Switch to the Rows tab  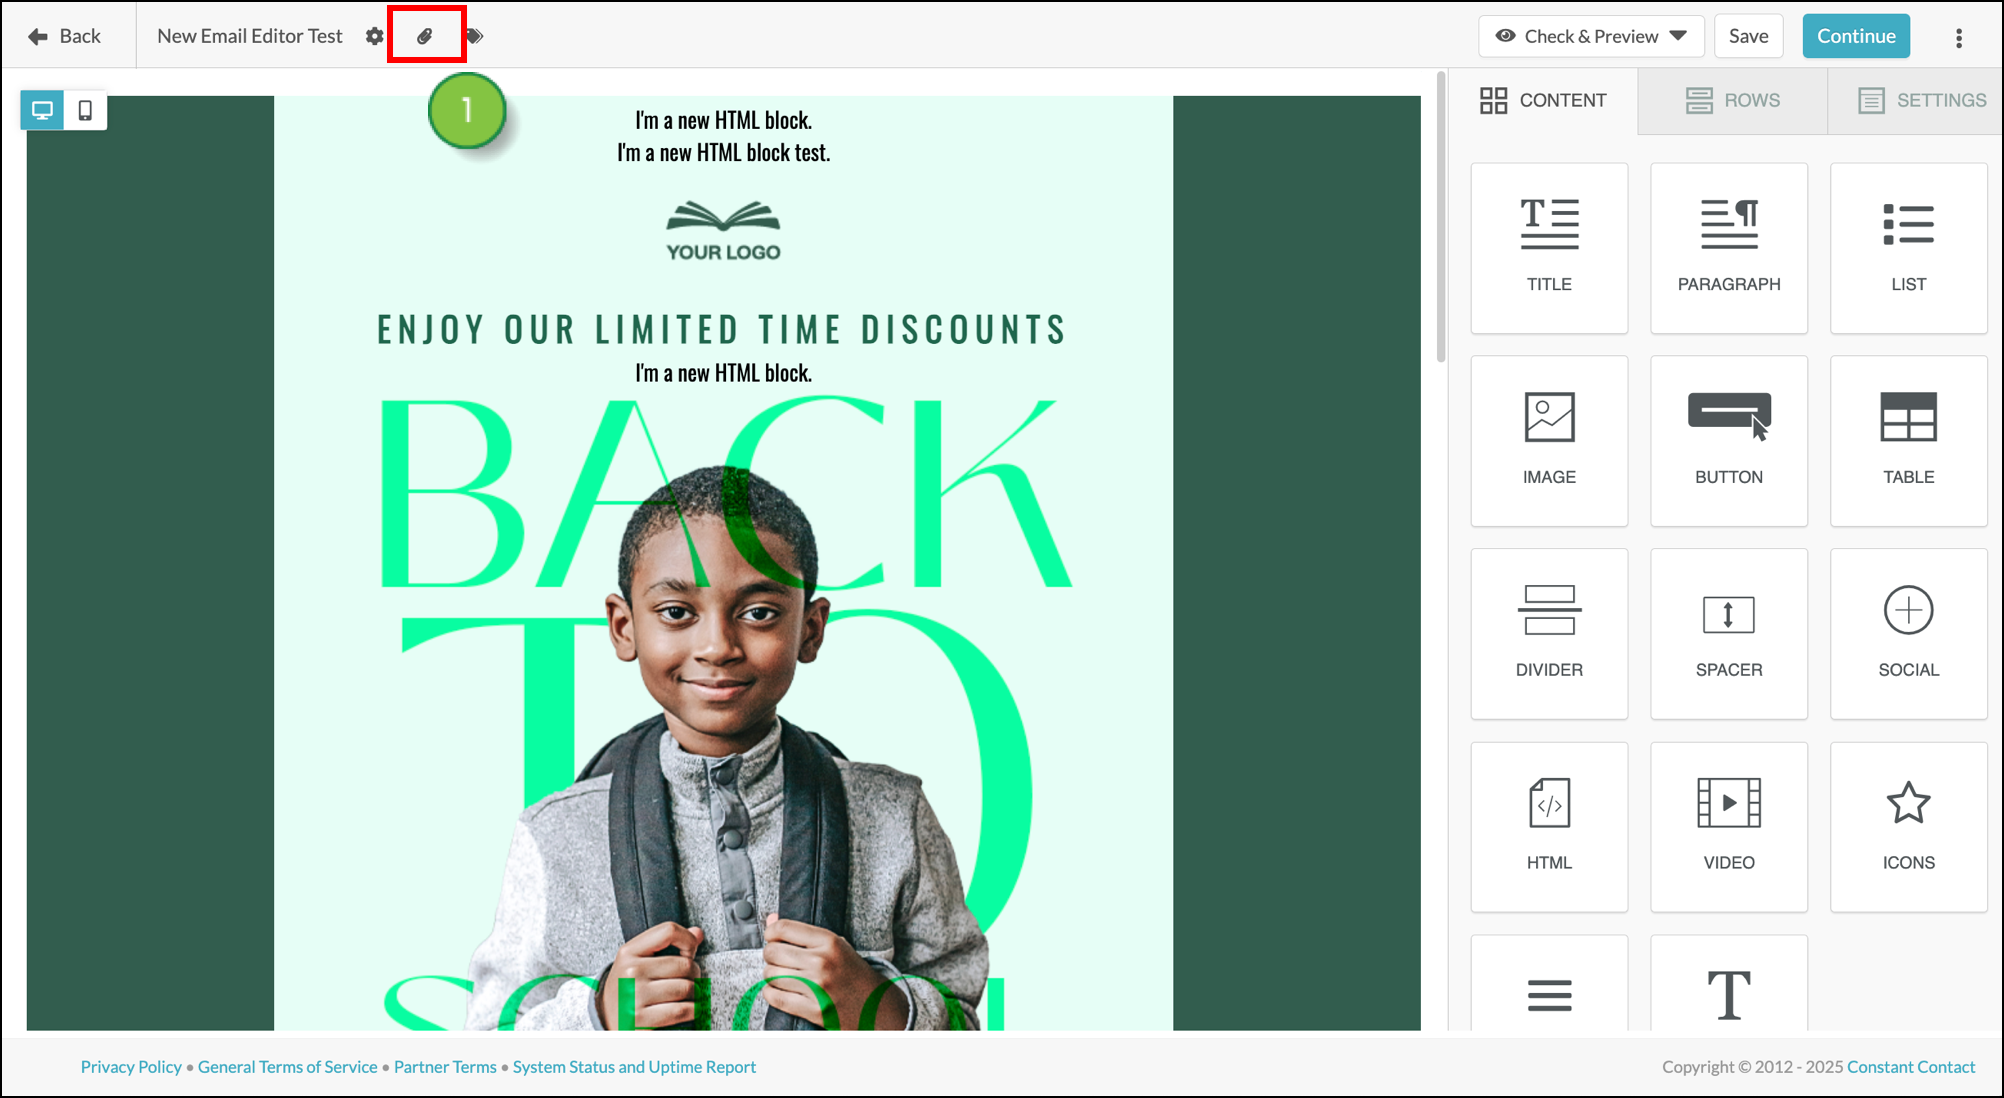(1732, 100)
